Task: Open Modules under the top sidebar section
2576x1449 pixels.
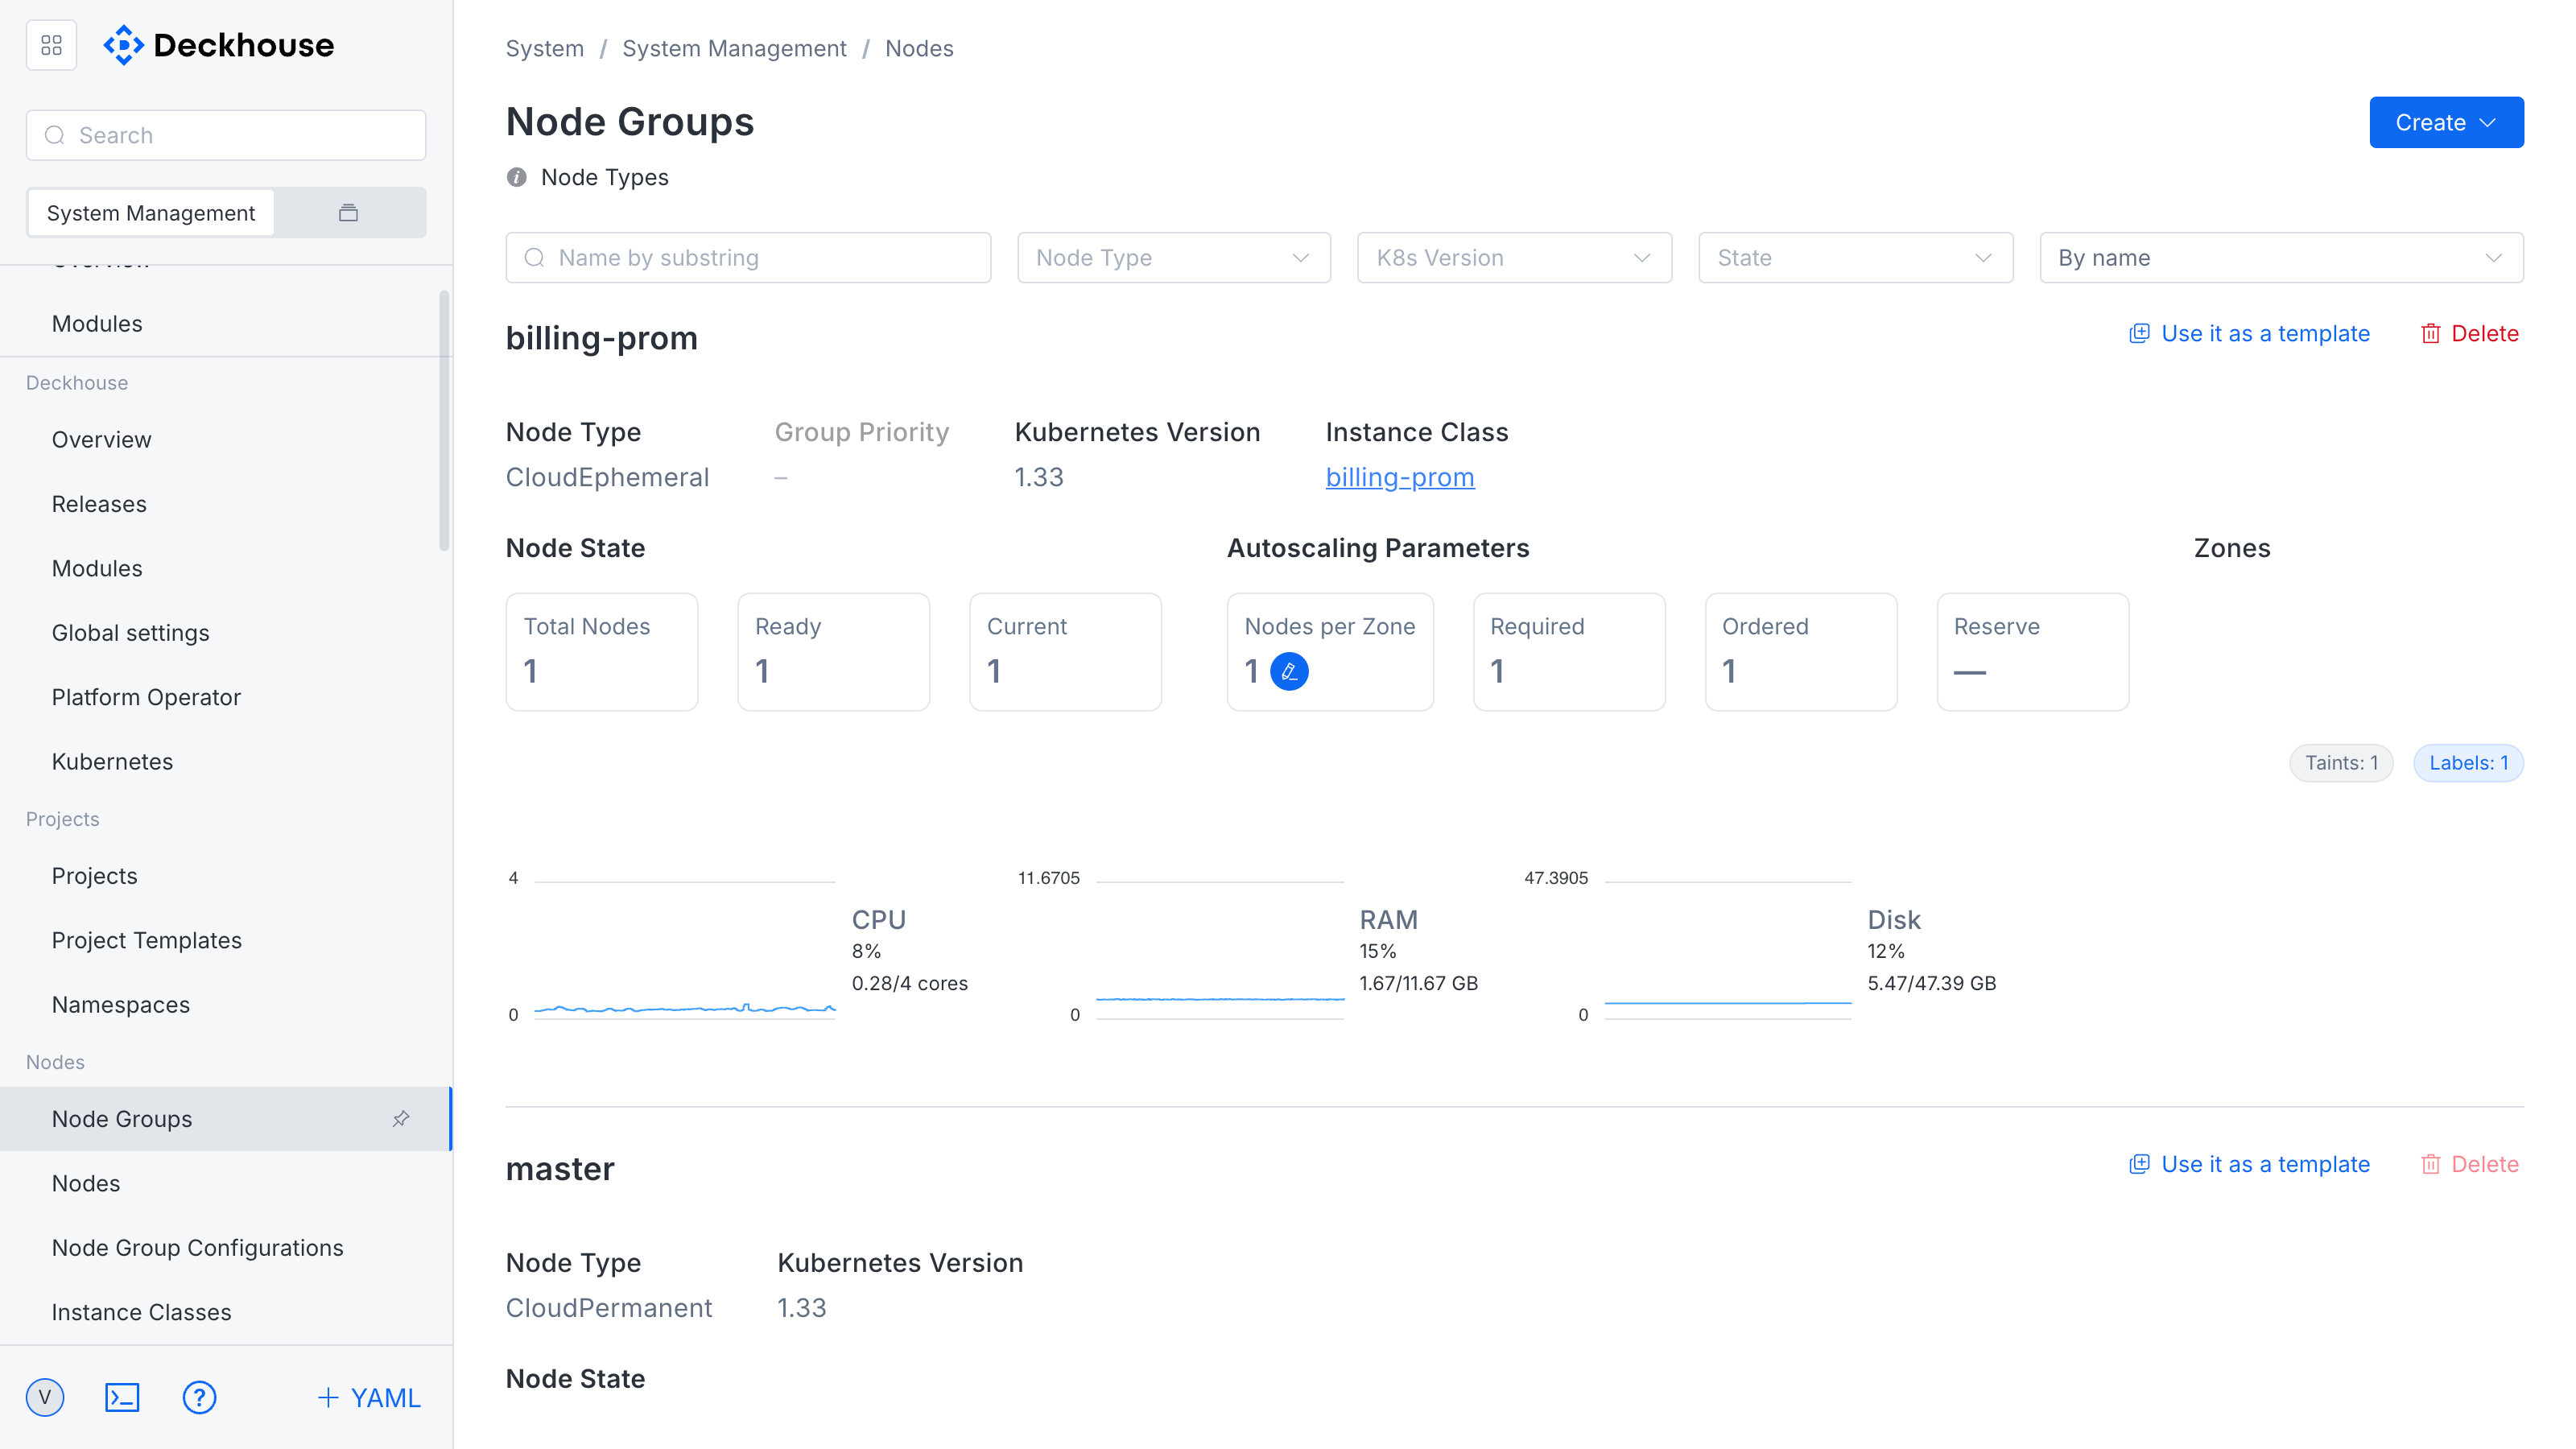Action: tap(226, 323)
